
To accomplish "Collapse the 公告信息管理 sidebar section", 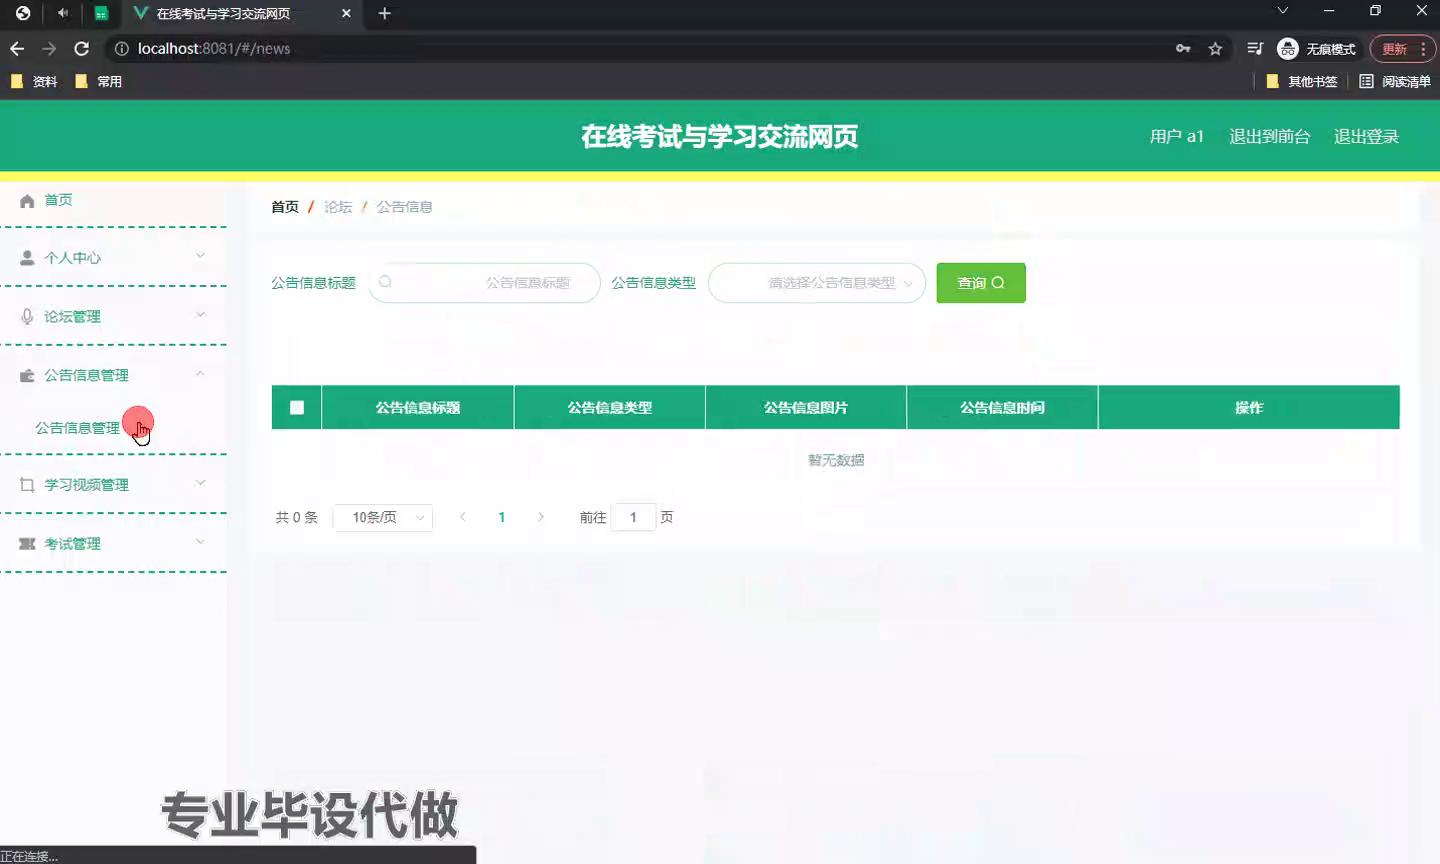I will pyautogui.click(x=112, y=376).
